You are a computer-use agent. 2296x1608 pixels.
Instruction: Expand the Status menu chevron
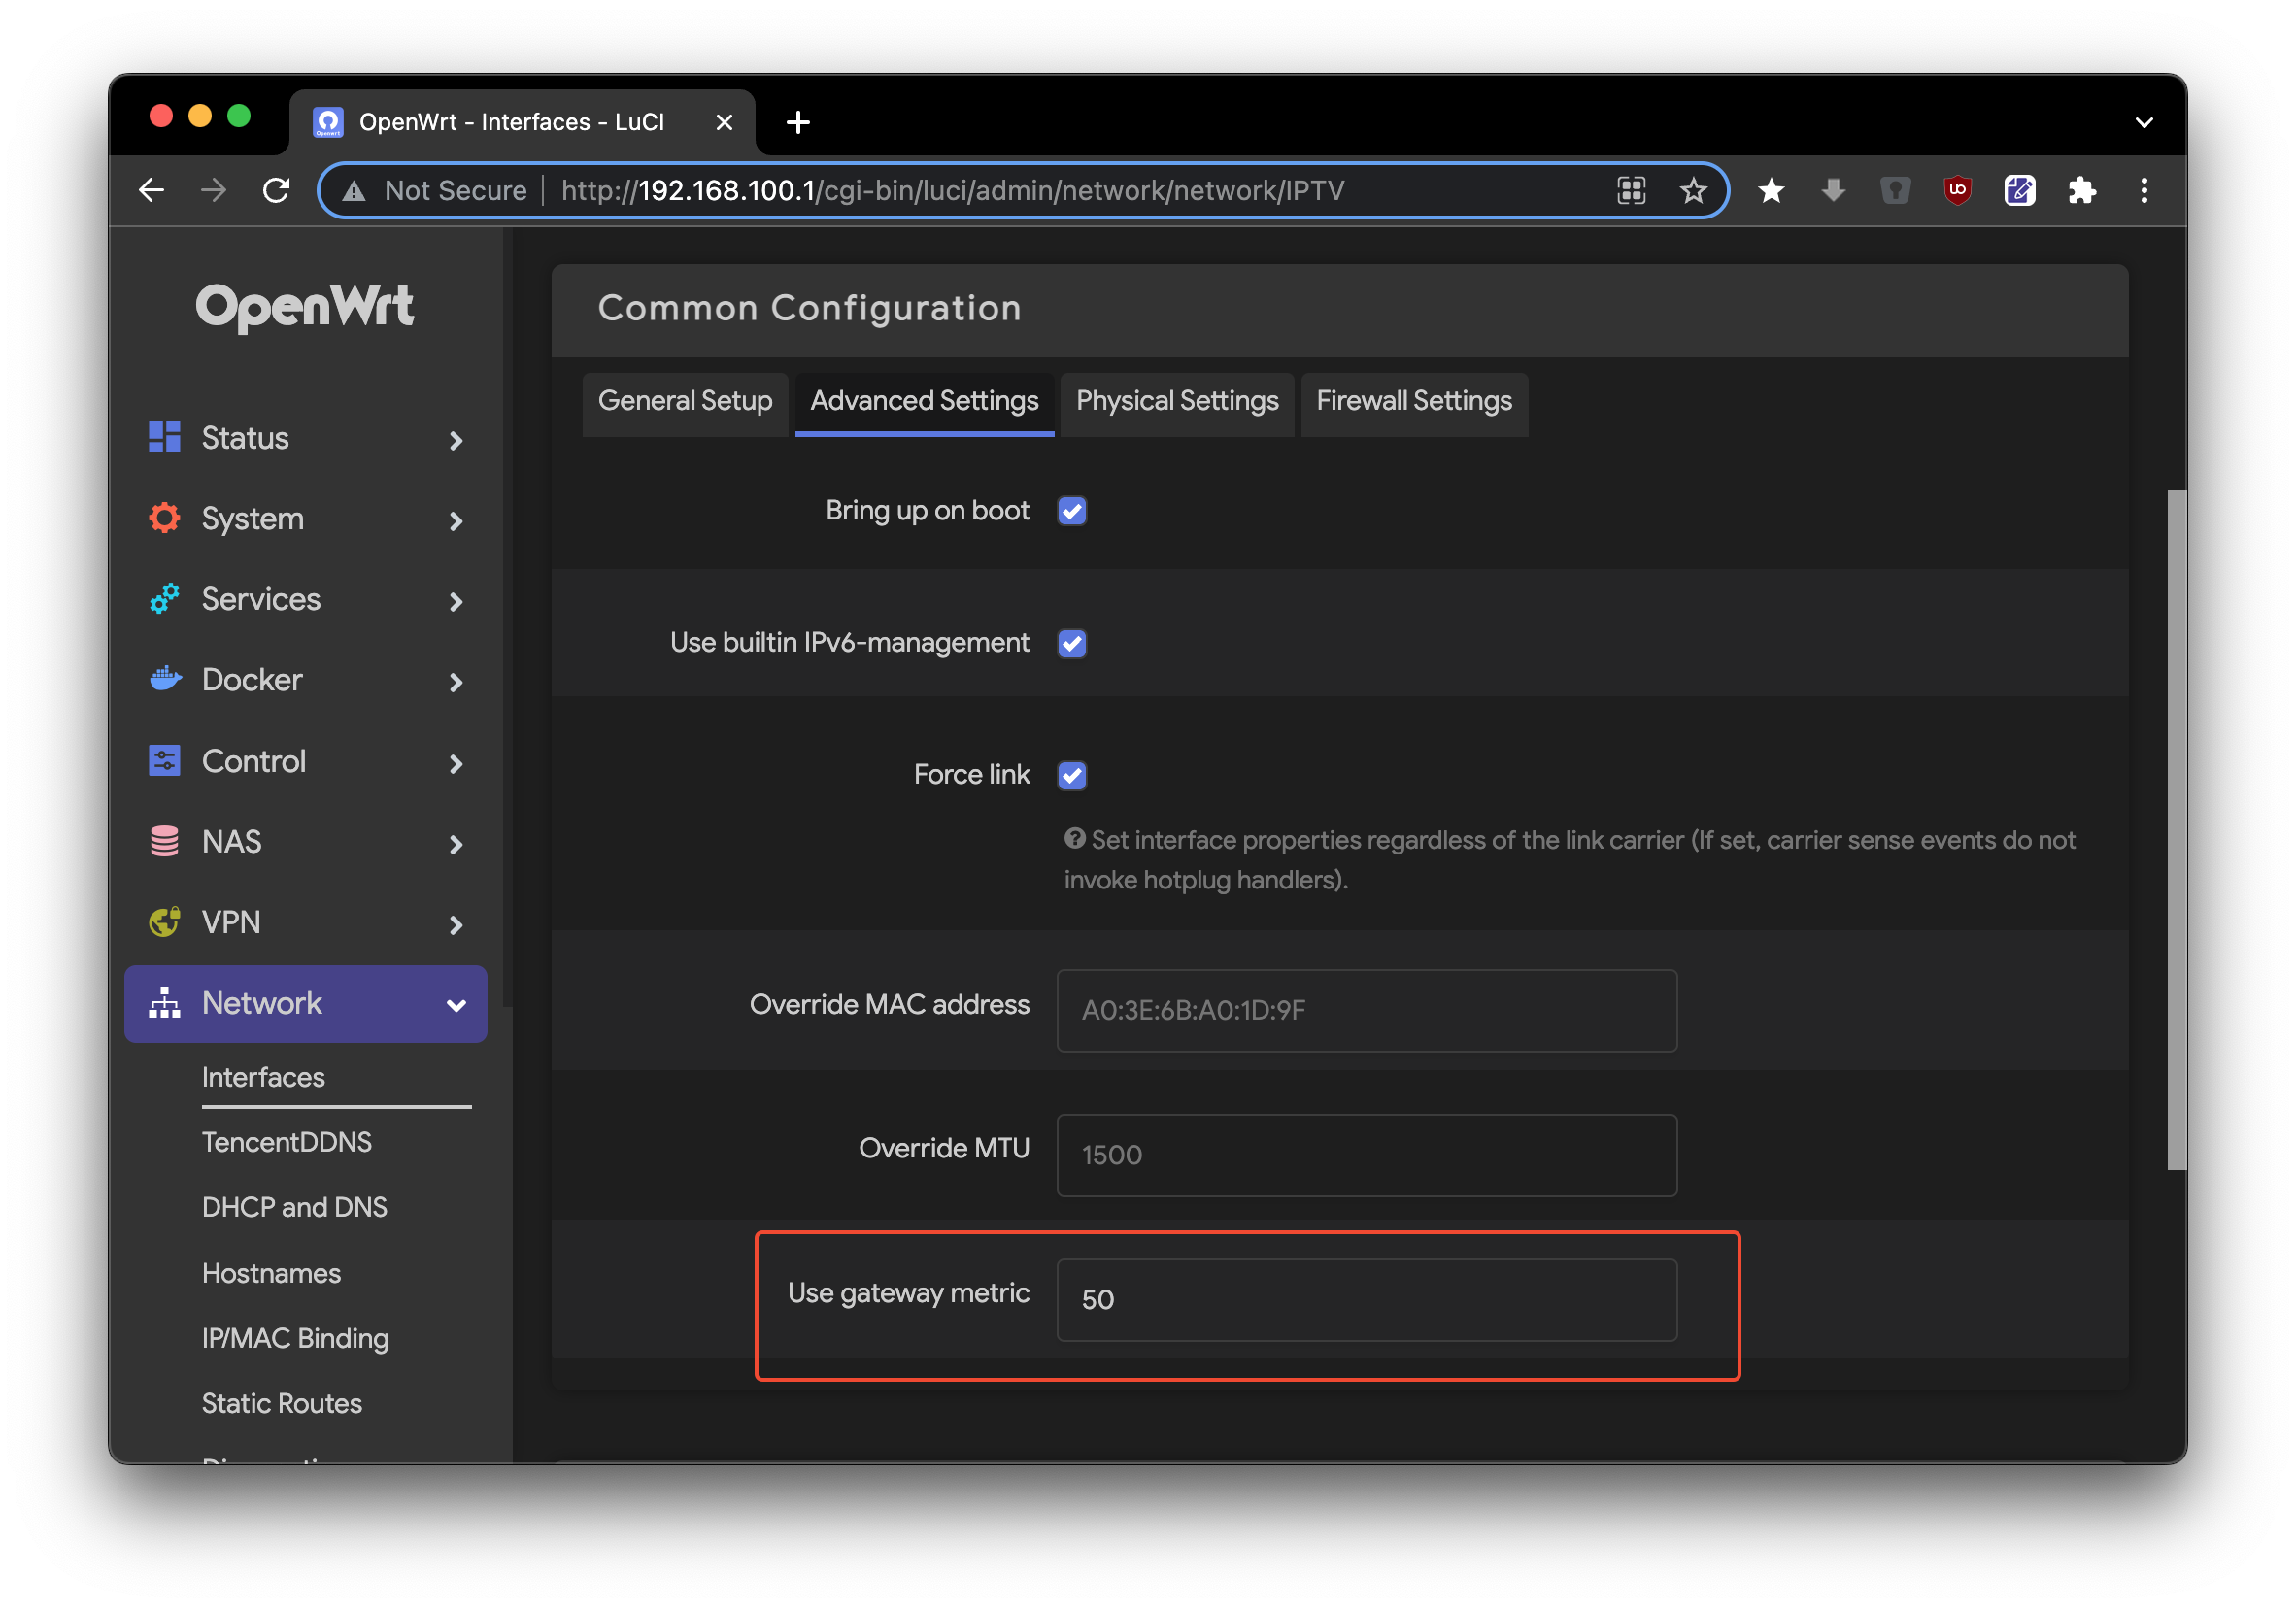pos(456,440)
